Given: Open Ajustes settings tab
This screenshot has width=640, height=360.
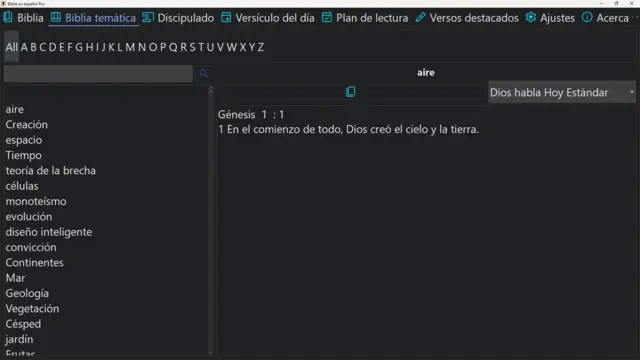Looking at the screenshot, I should 550,18.
